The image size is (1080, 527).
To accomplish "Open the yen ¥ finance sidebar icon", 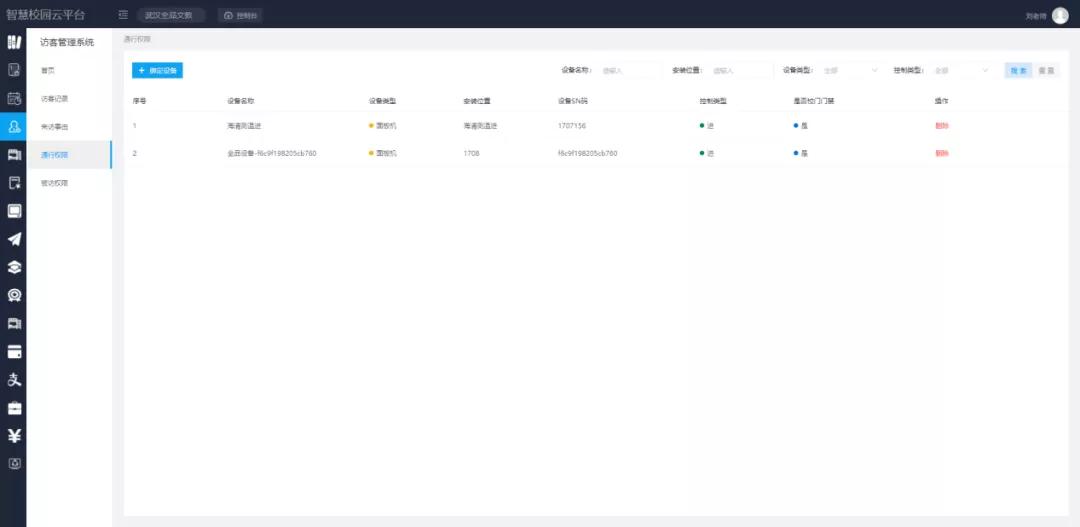I will point(14,436).
